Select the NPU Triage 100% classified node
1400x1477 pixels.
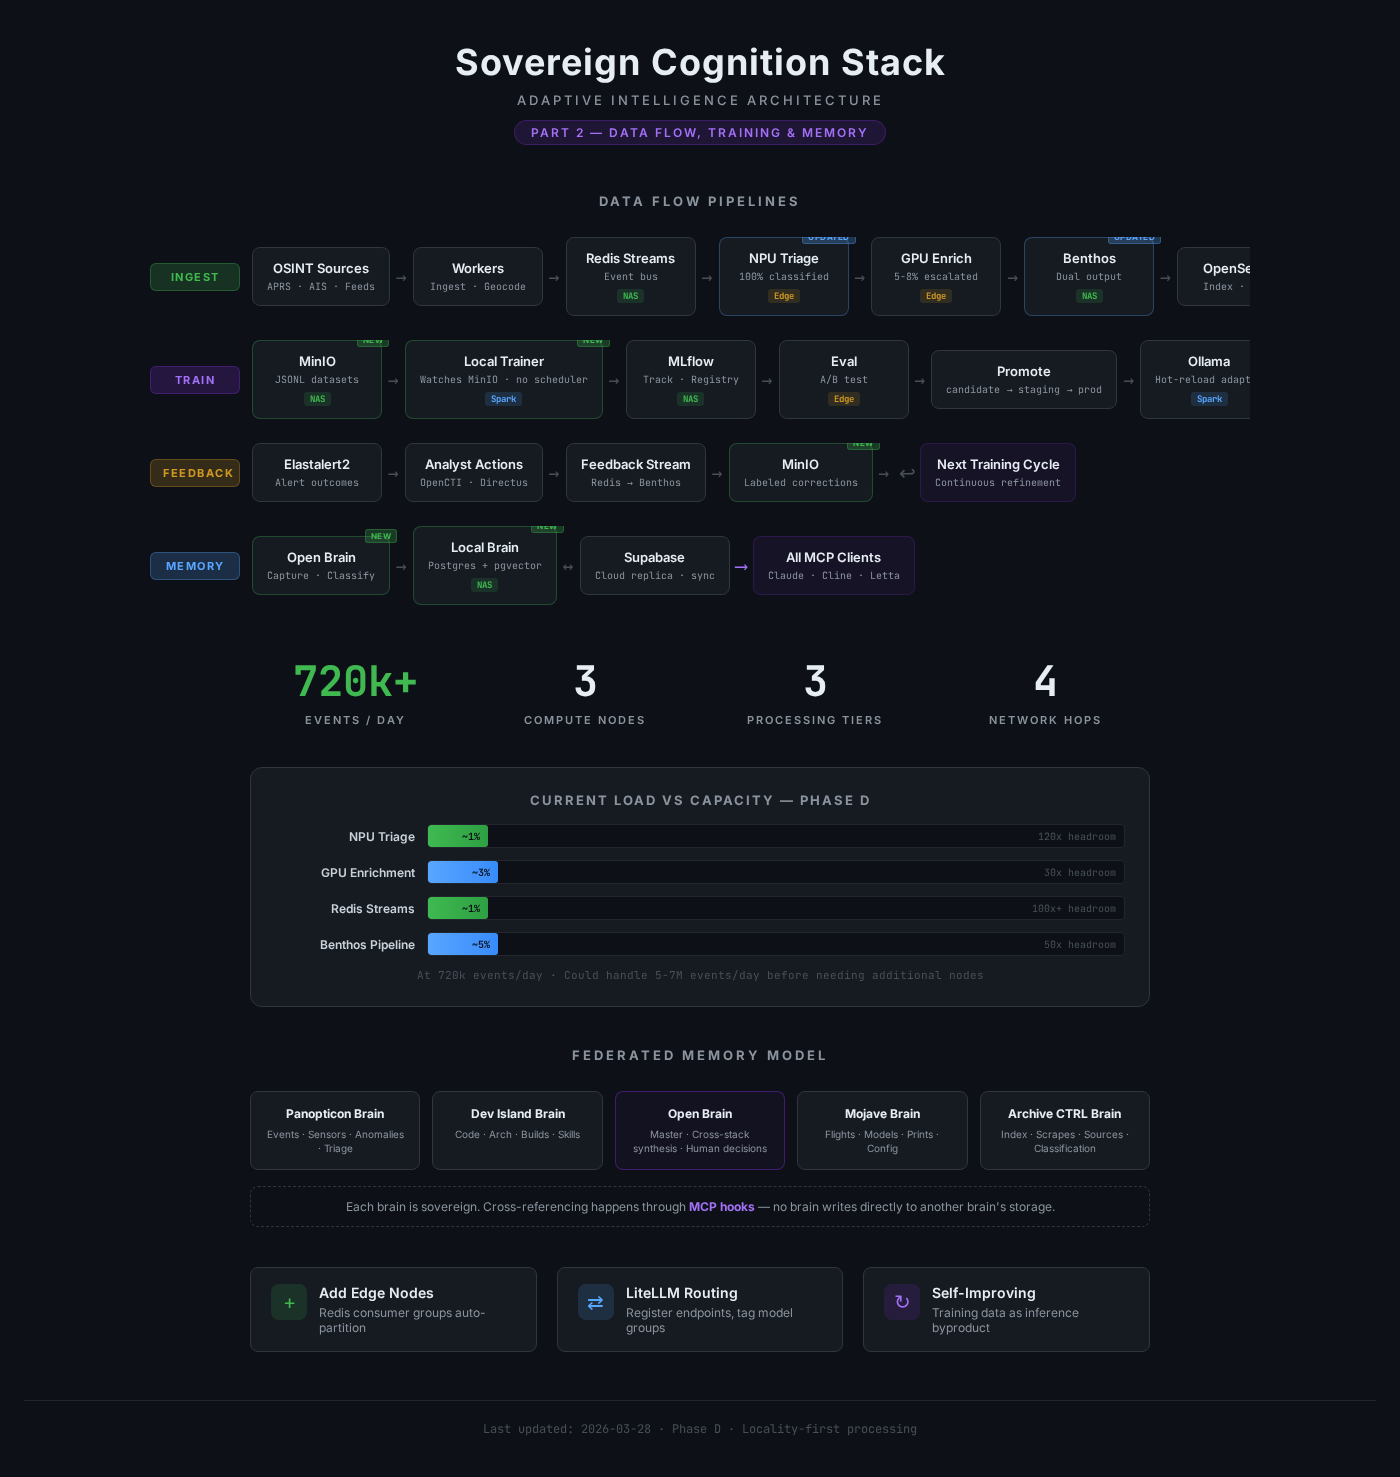(x=784, y=277)
